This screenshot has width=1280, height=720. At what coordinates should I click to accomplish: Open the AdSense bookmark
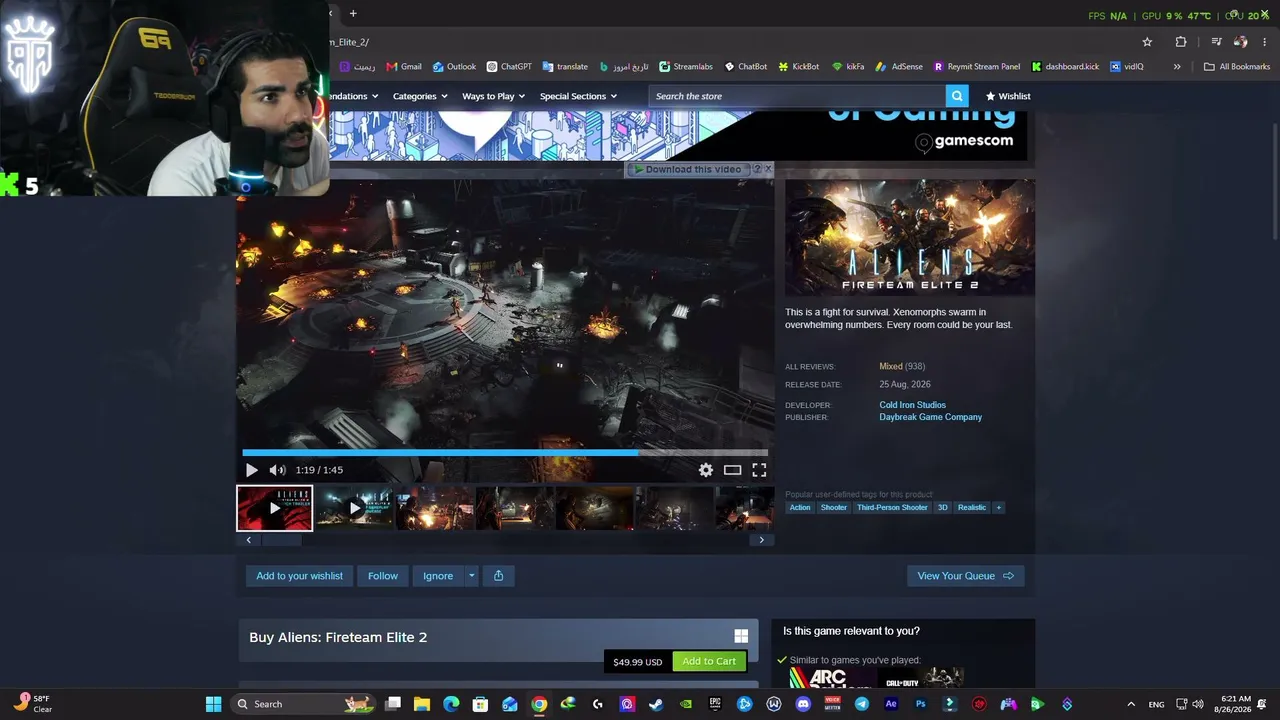click(899, 67)
